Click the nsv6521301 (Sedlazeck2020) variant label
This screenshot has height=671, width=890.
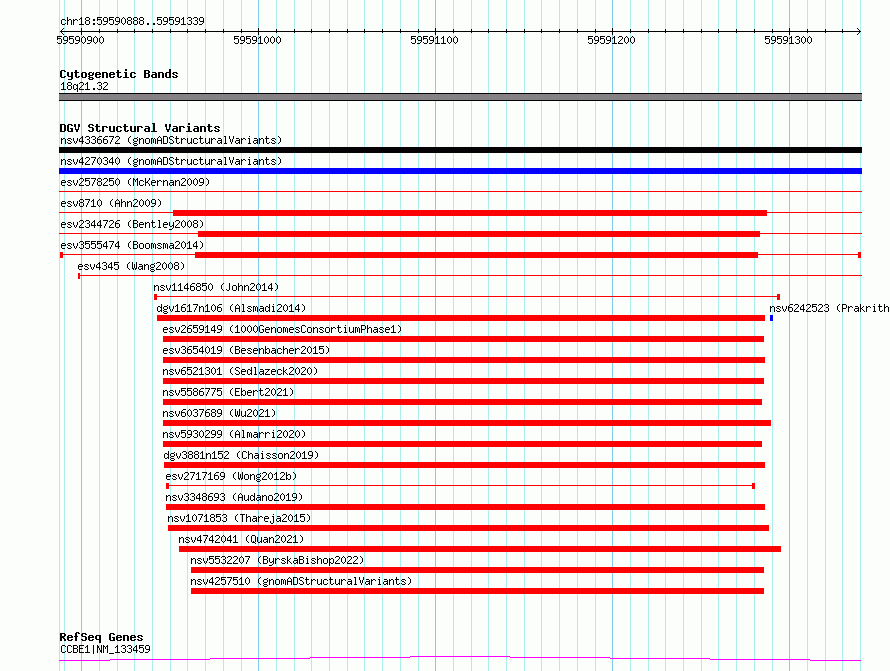(240, 371)
